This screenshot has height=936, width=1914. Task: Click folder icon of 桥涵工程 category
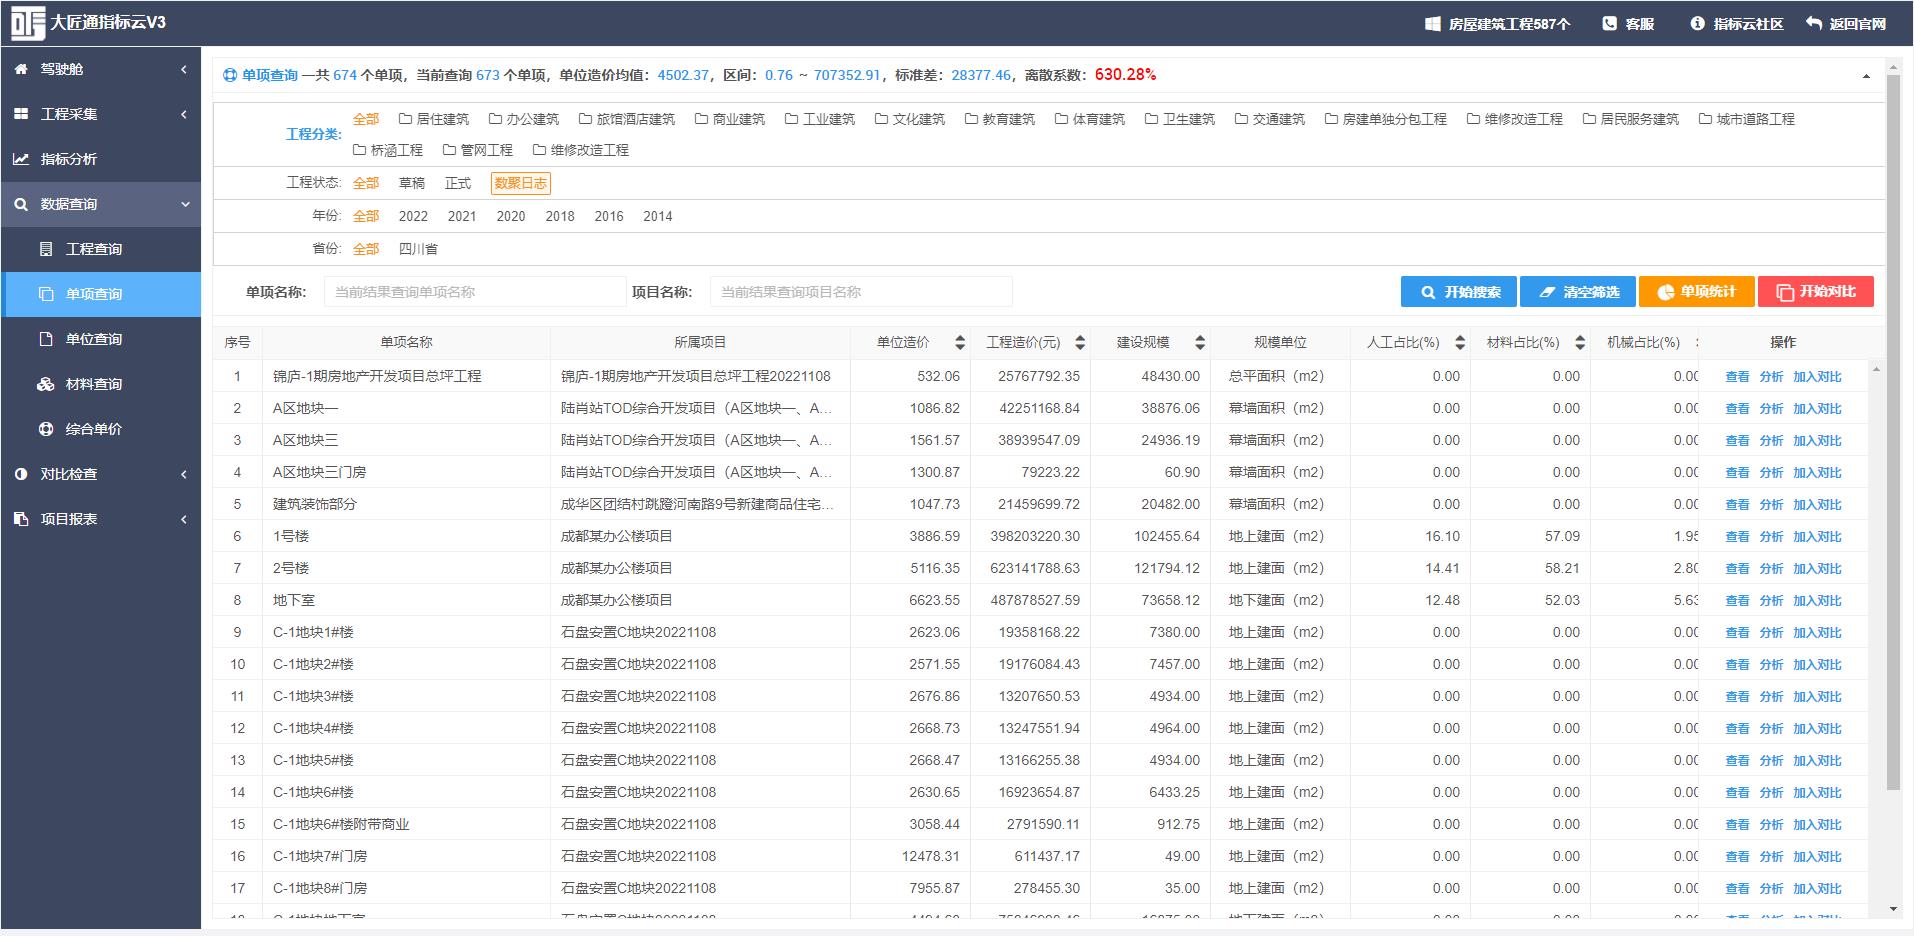click(360, 150)
